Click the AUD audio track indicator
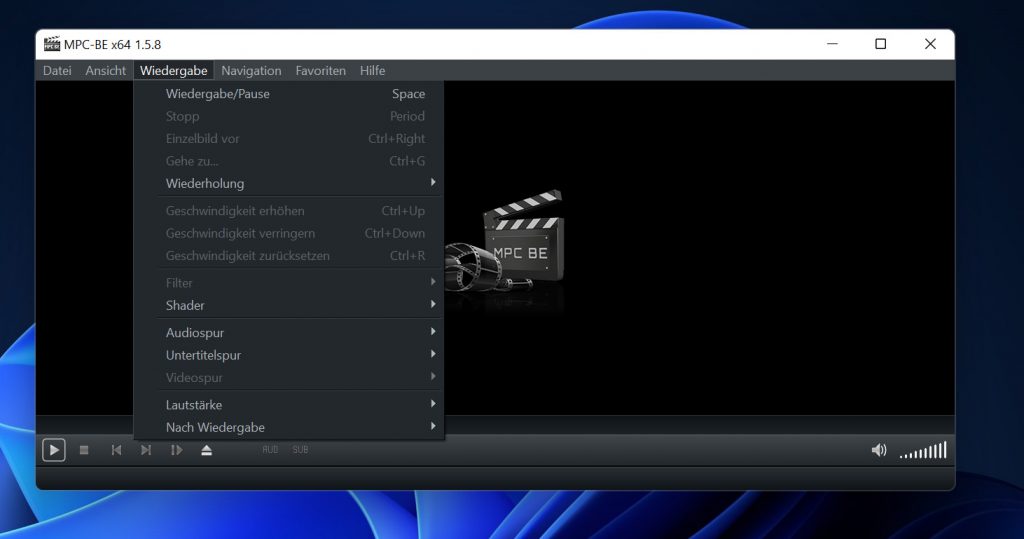Viewport: 1024px width, 539px height. pyautogui.click(x=270, y=449)
